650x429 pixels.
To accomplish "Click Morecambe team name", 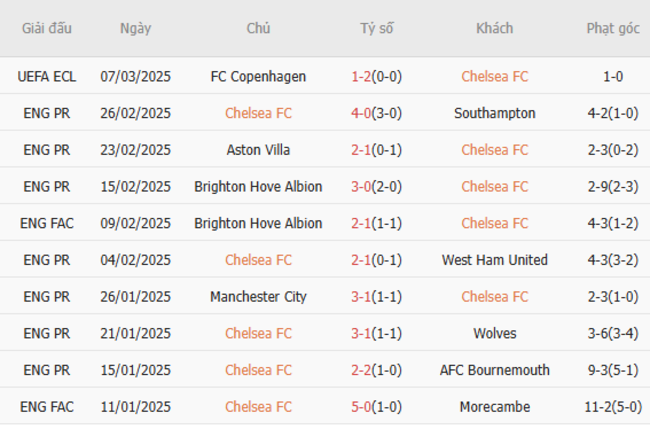I will [x=495, y=407].
